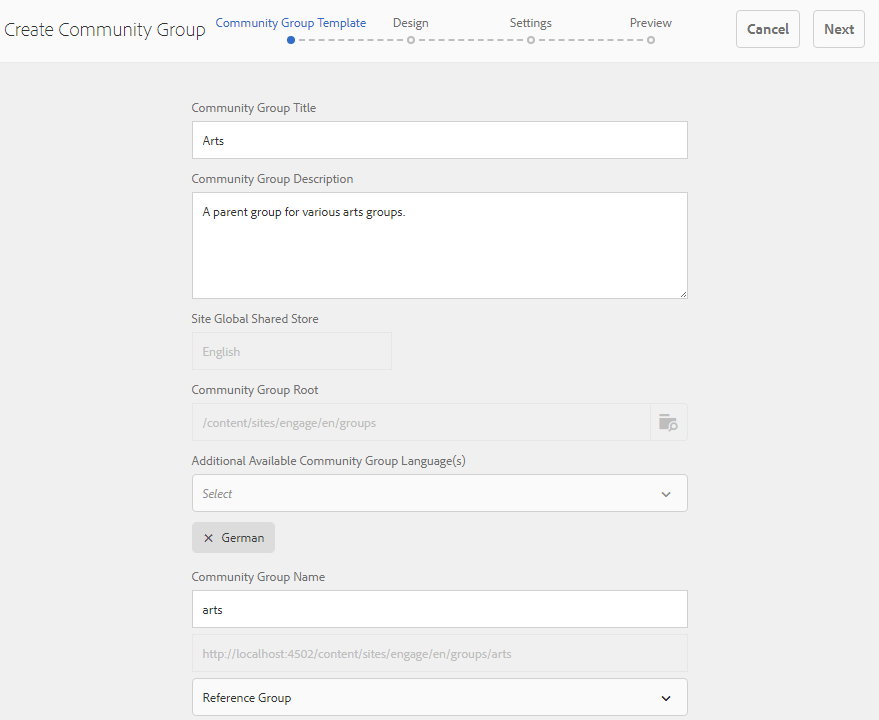The height and width of the screenshot is (720, 879).
Task: Focus the Community Group Description textarea
Action: coord(439,245)
